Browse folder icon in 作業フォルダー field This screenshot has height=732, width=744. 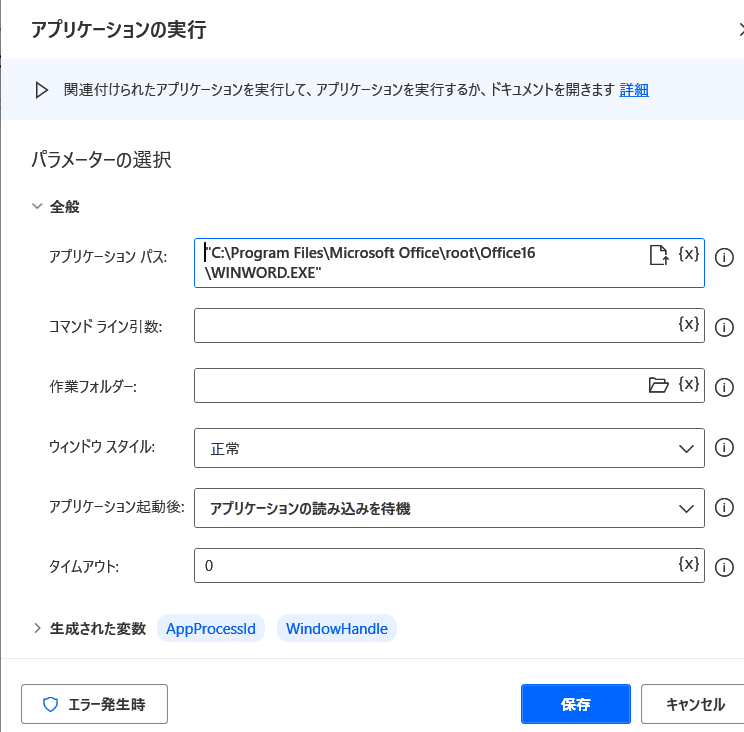click(x=659, y=385)
